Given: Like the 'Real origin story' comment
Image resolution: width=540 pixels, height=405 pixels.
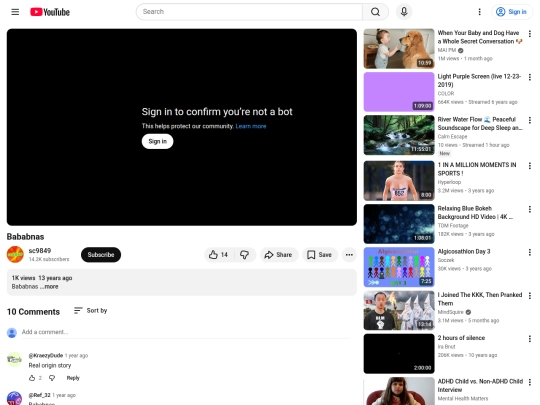Looking at the screenshot, I should pos(32,378).
